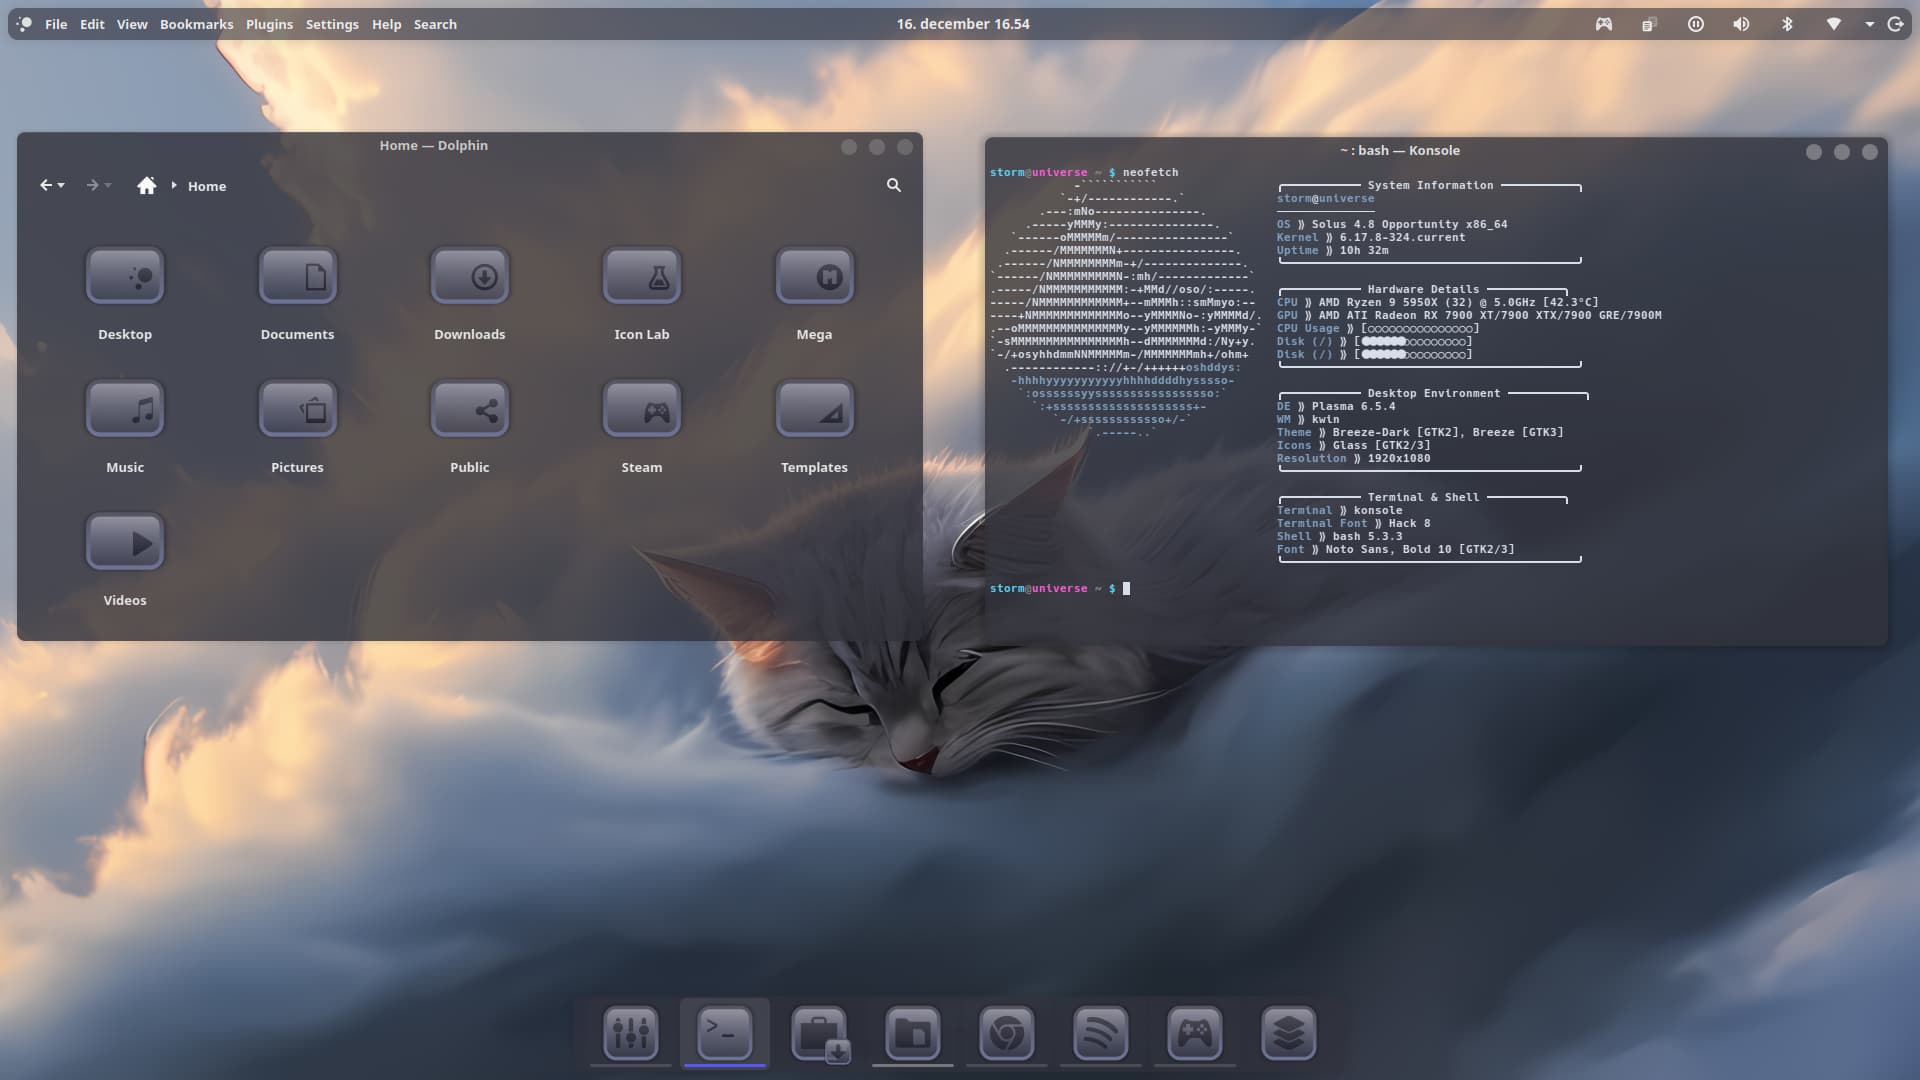The image size is (1920, 1080).
Task: Click the logout icon in top panel
Action: point(1895,24)
